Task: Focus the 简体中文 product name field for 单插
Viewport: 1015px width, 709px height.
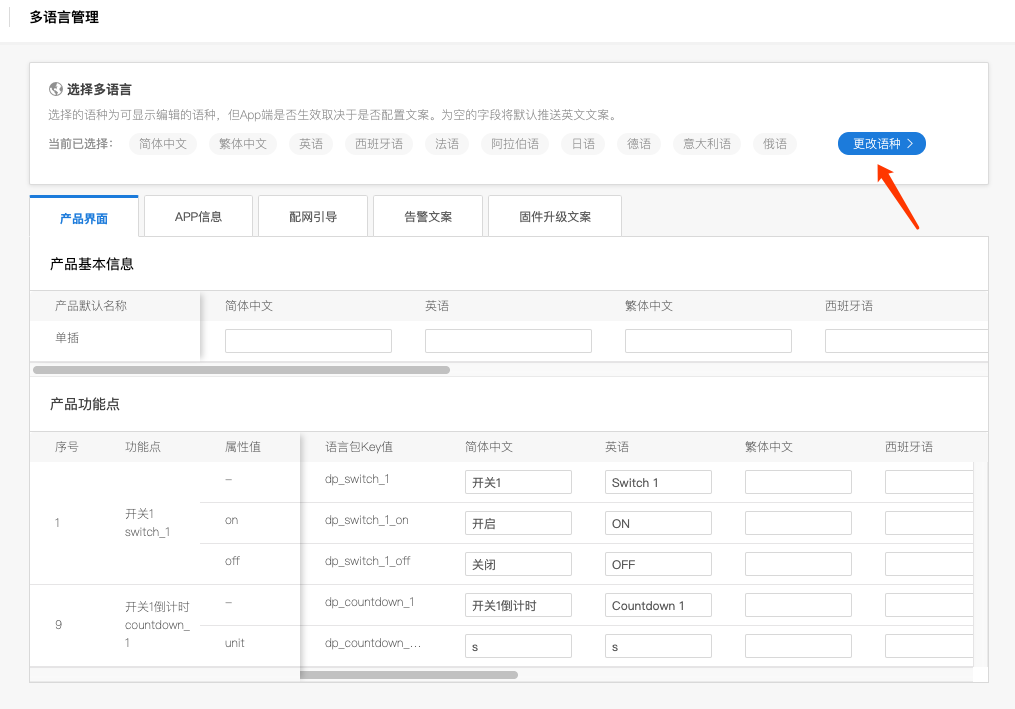Action: [308, 341]
